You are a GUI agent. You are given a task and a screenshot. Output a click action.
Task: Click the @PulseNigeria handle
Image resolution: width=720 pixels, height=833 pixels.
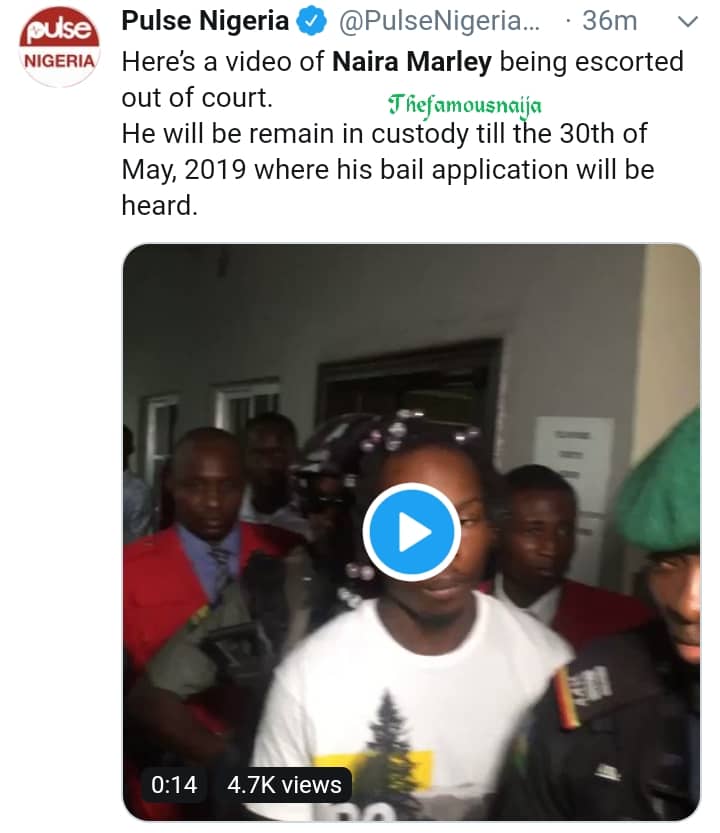point(439,21)
